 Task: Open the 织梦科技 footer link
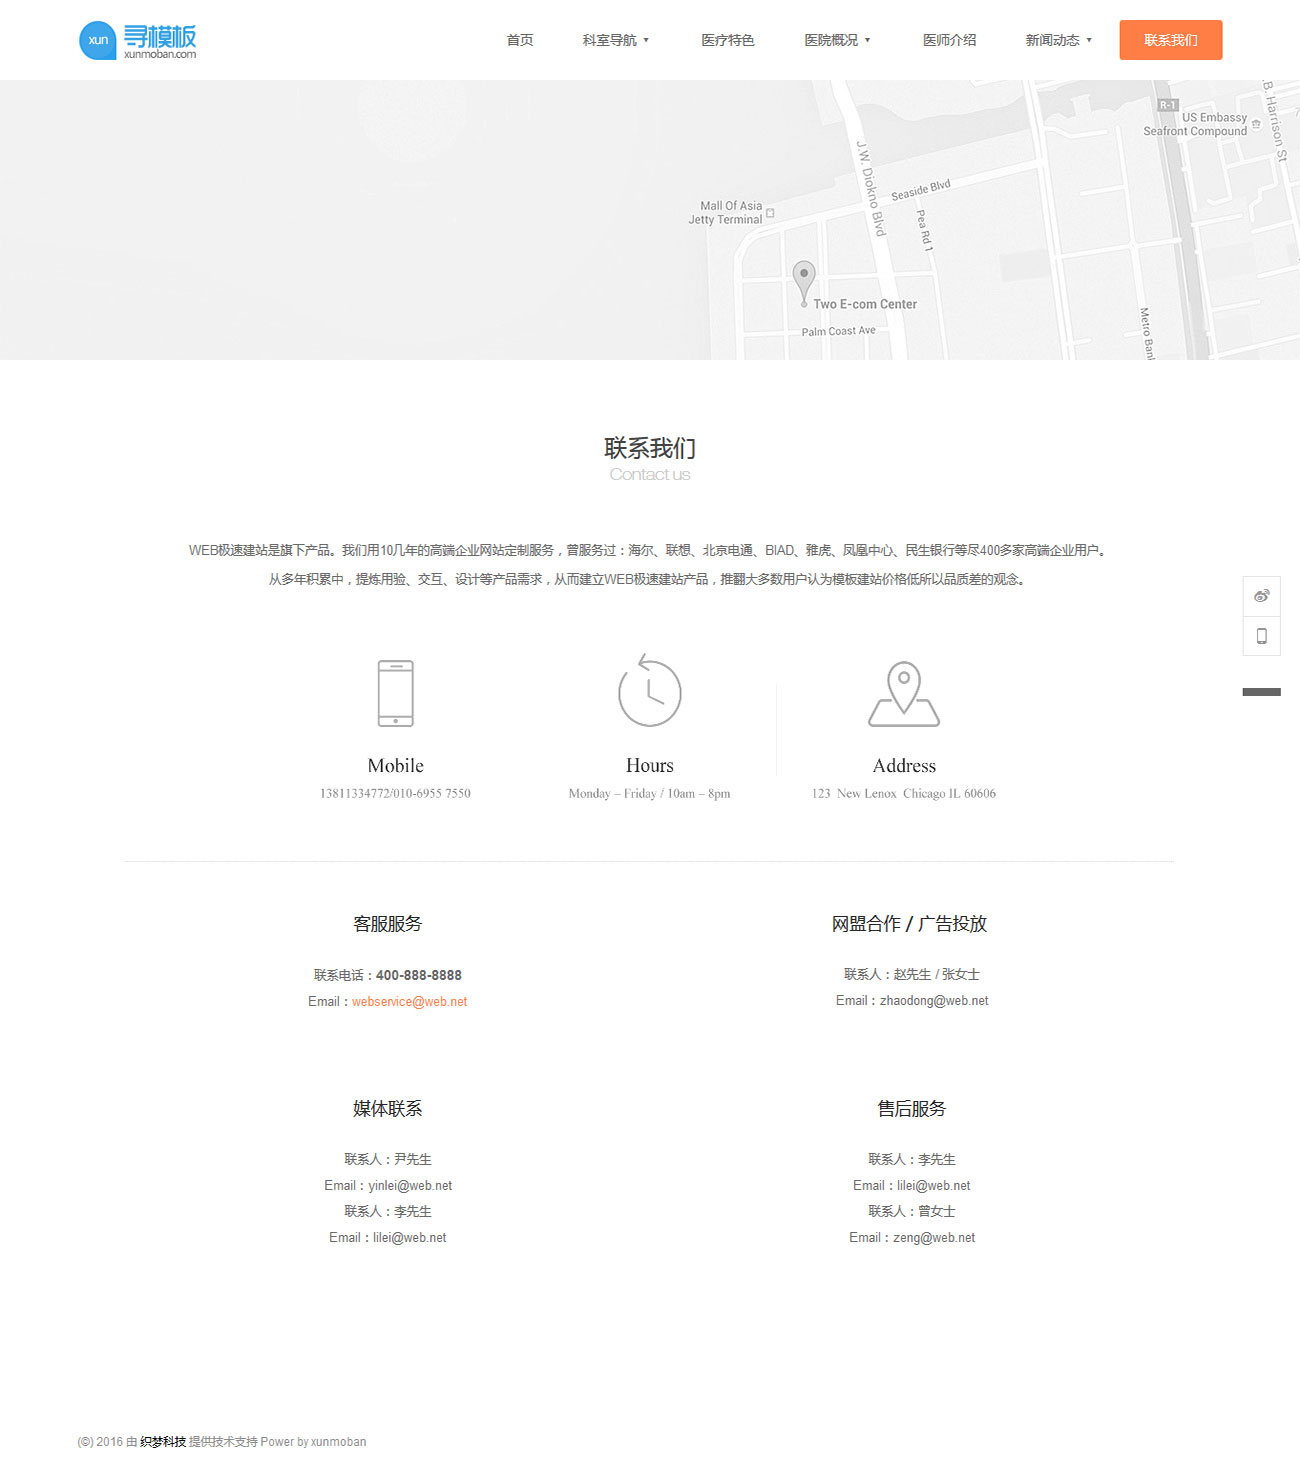pyautogui.click(x=163, y=1442)
